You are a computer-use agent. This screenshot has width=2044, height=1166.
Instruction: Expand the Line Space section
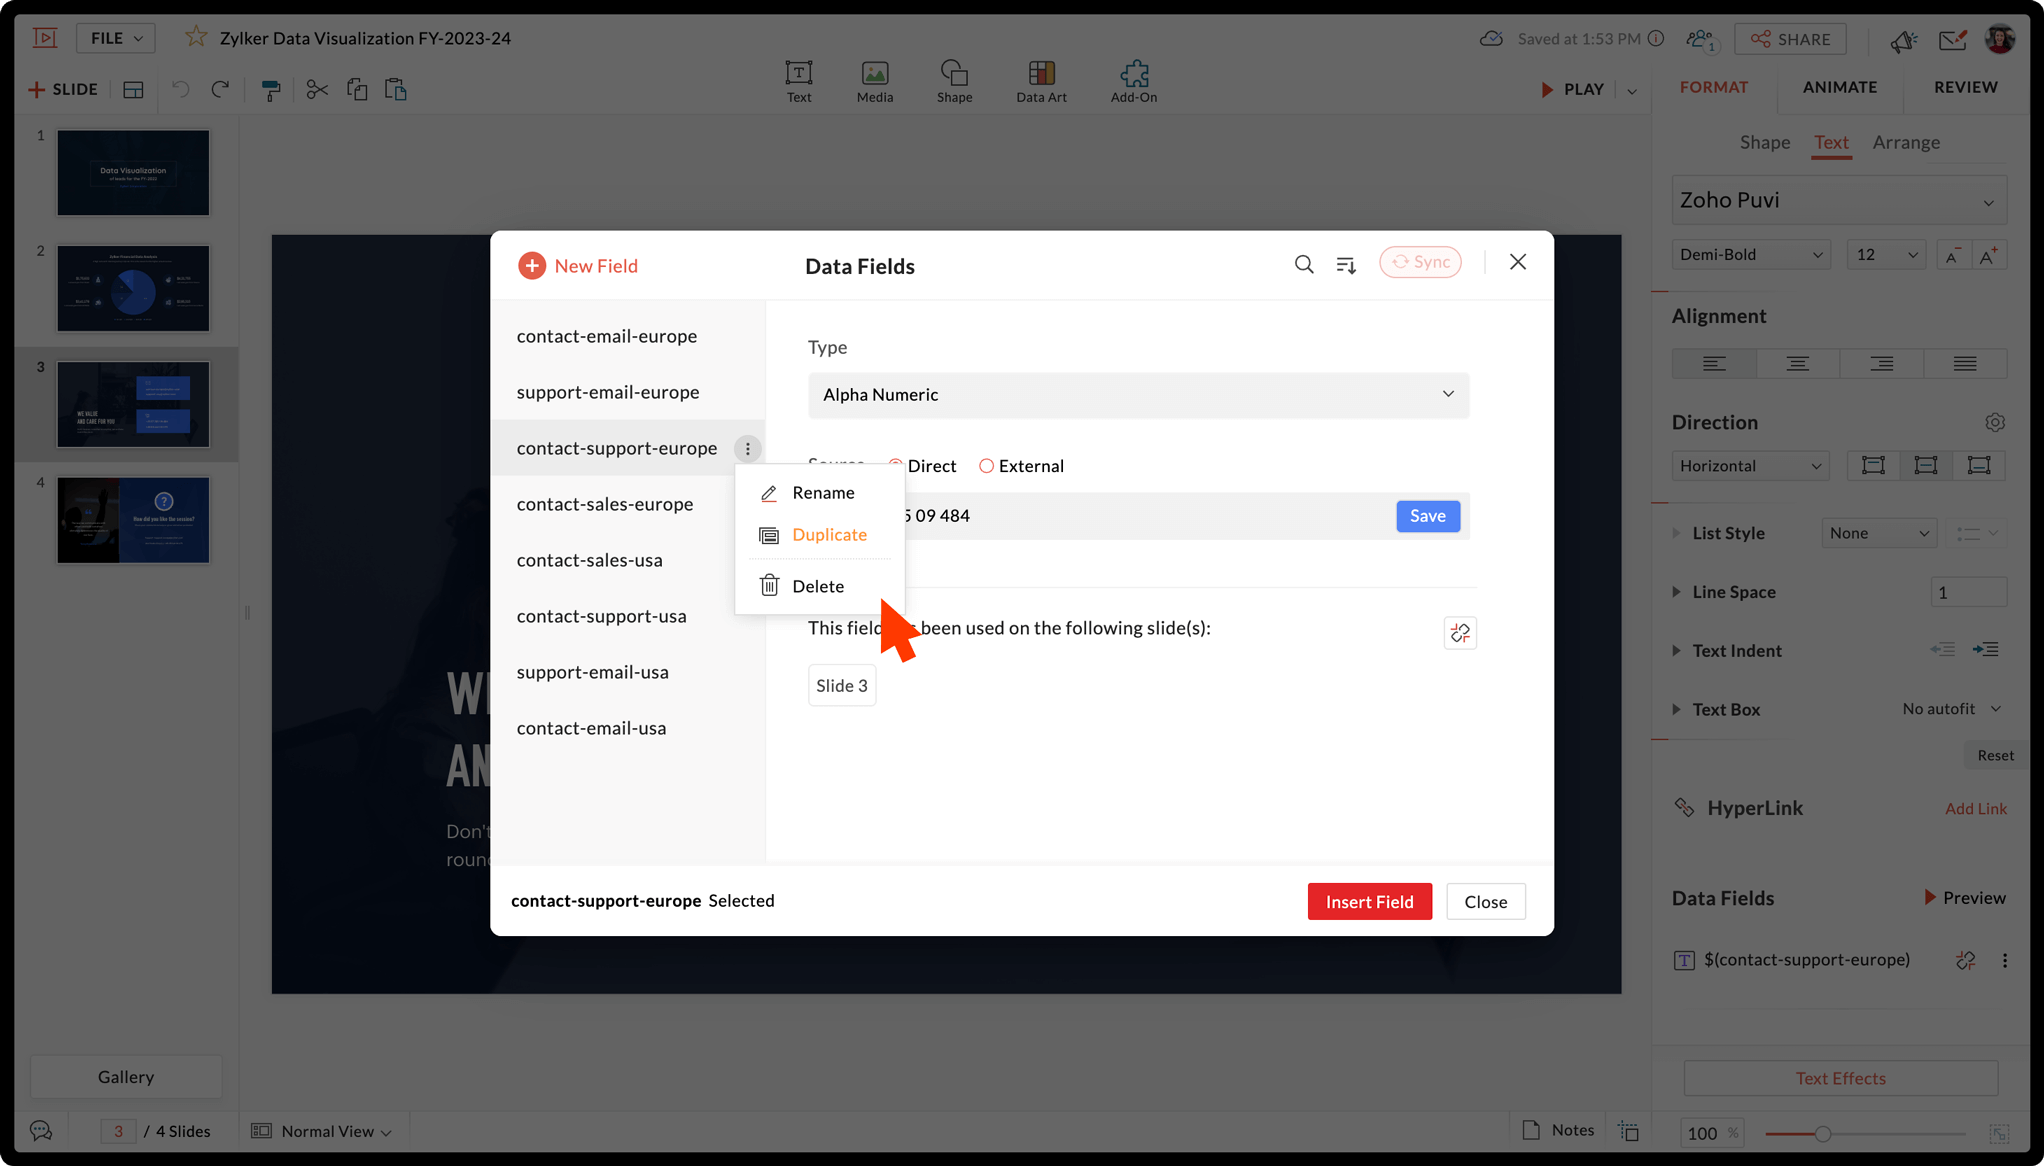coord(1677,592)
